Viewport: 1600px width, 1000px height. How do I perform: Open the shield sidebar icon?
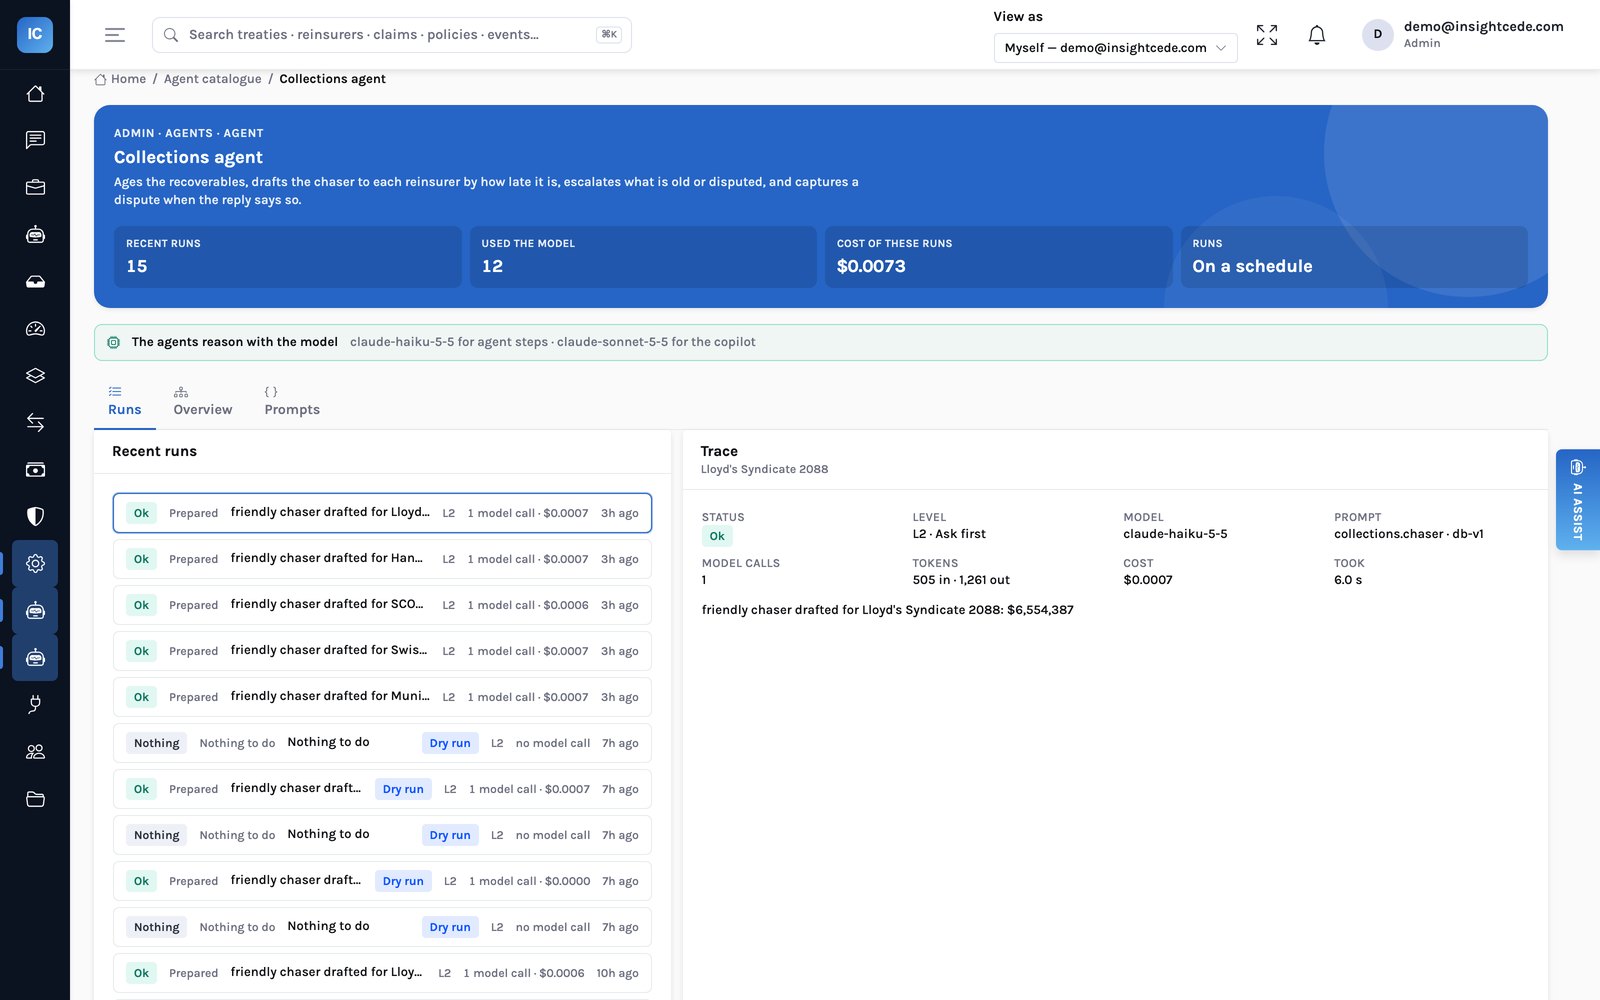[x=35, y=516]
